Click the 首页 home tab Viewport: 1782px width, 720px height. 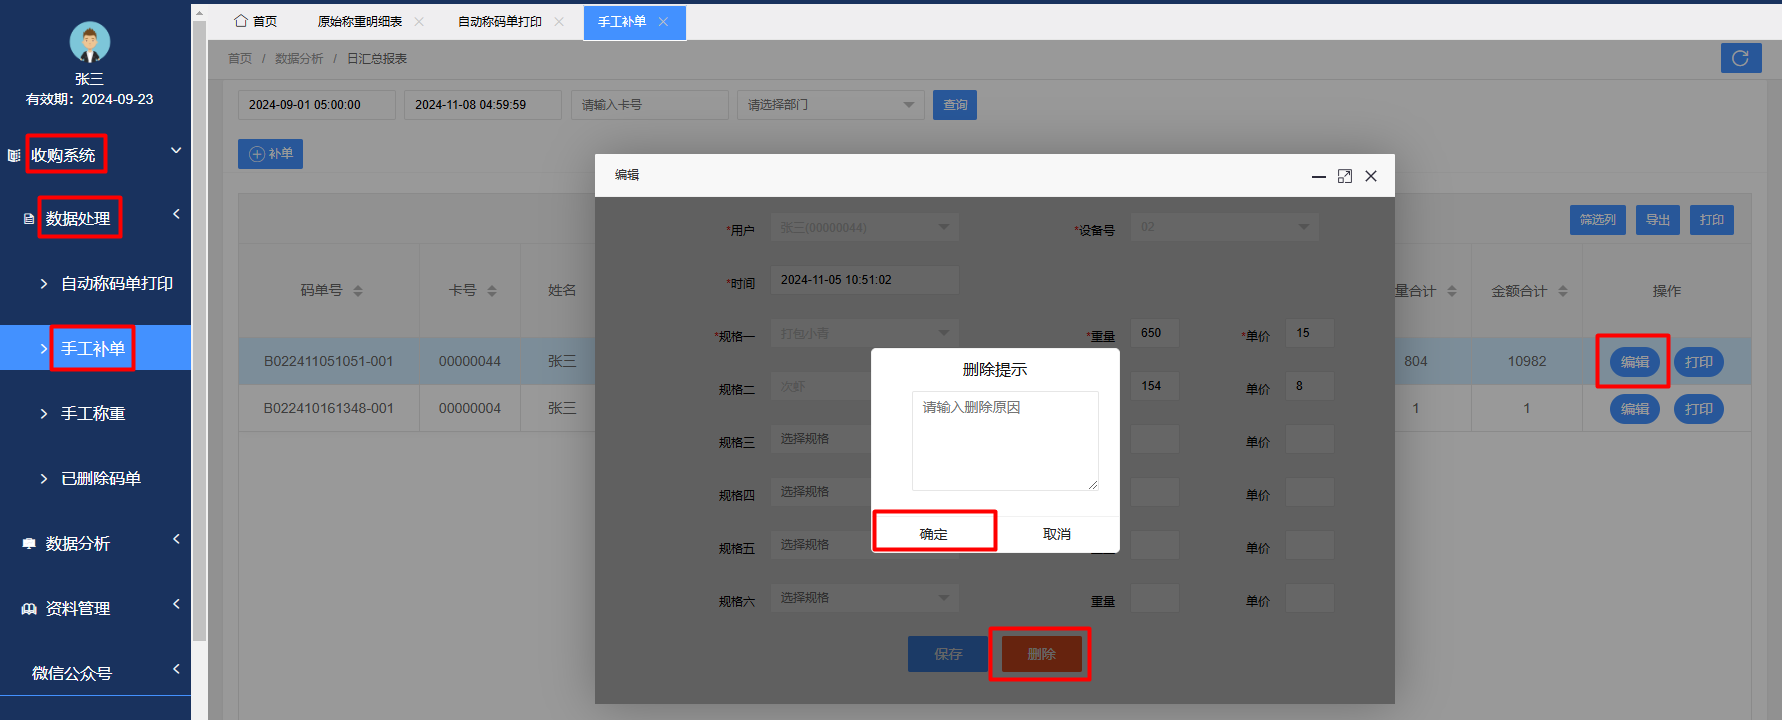pos(256,22)
